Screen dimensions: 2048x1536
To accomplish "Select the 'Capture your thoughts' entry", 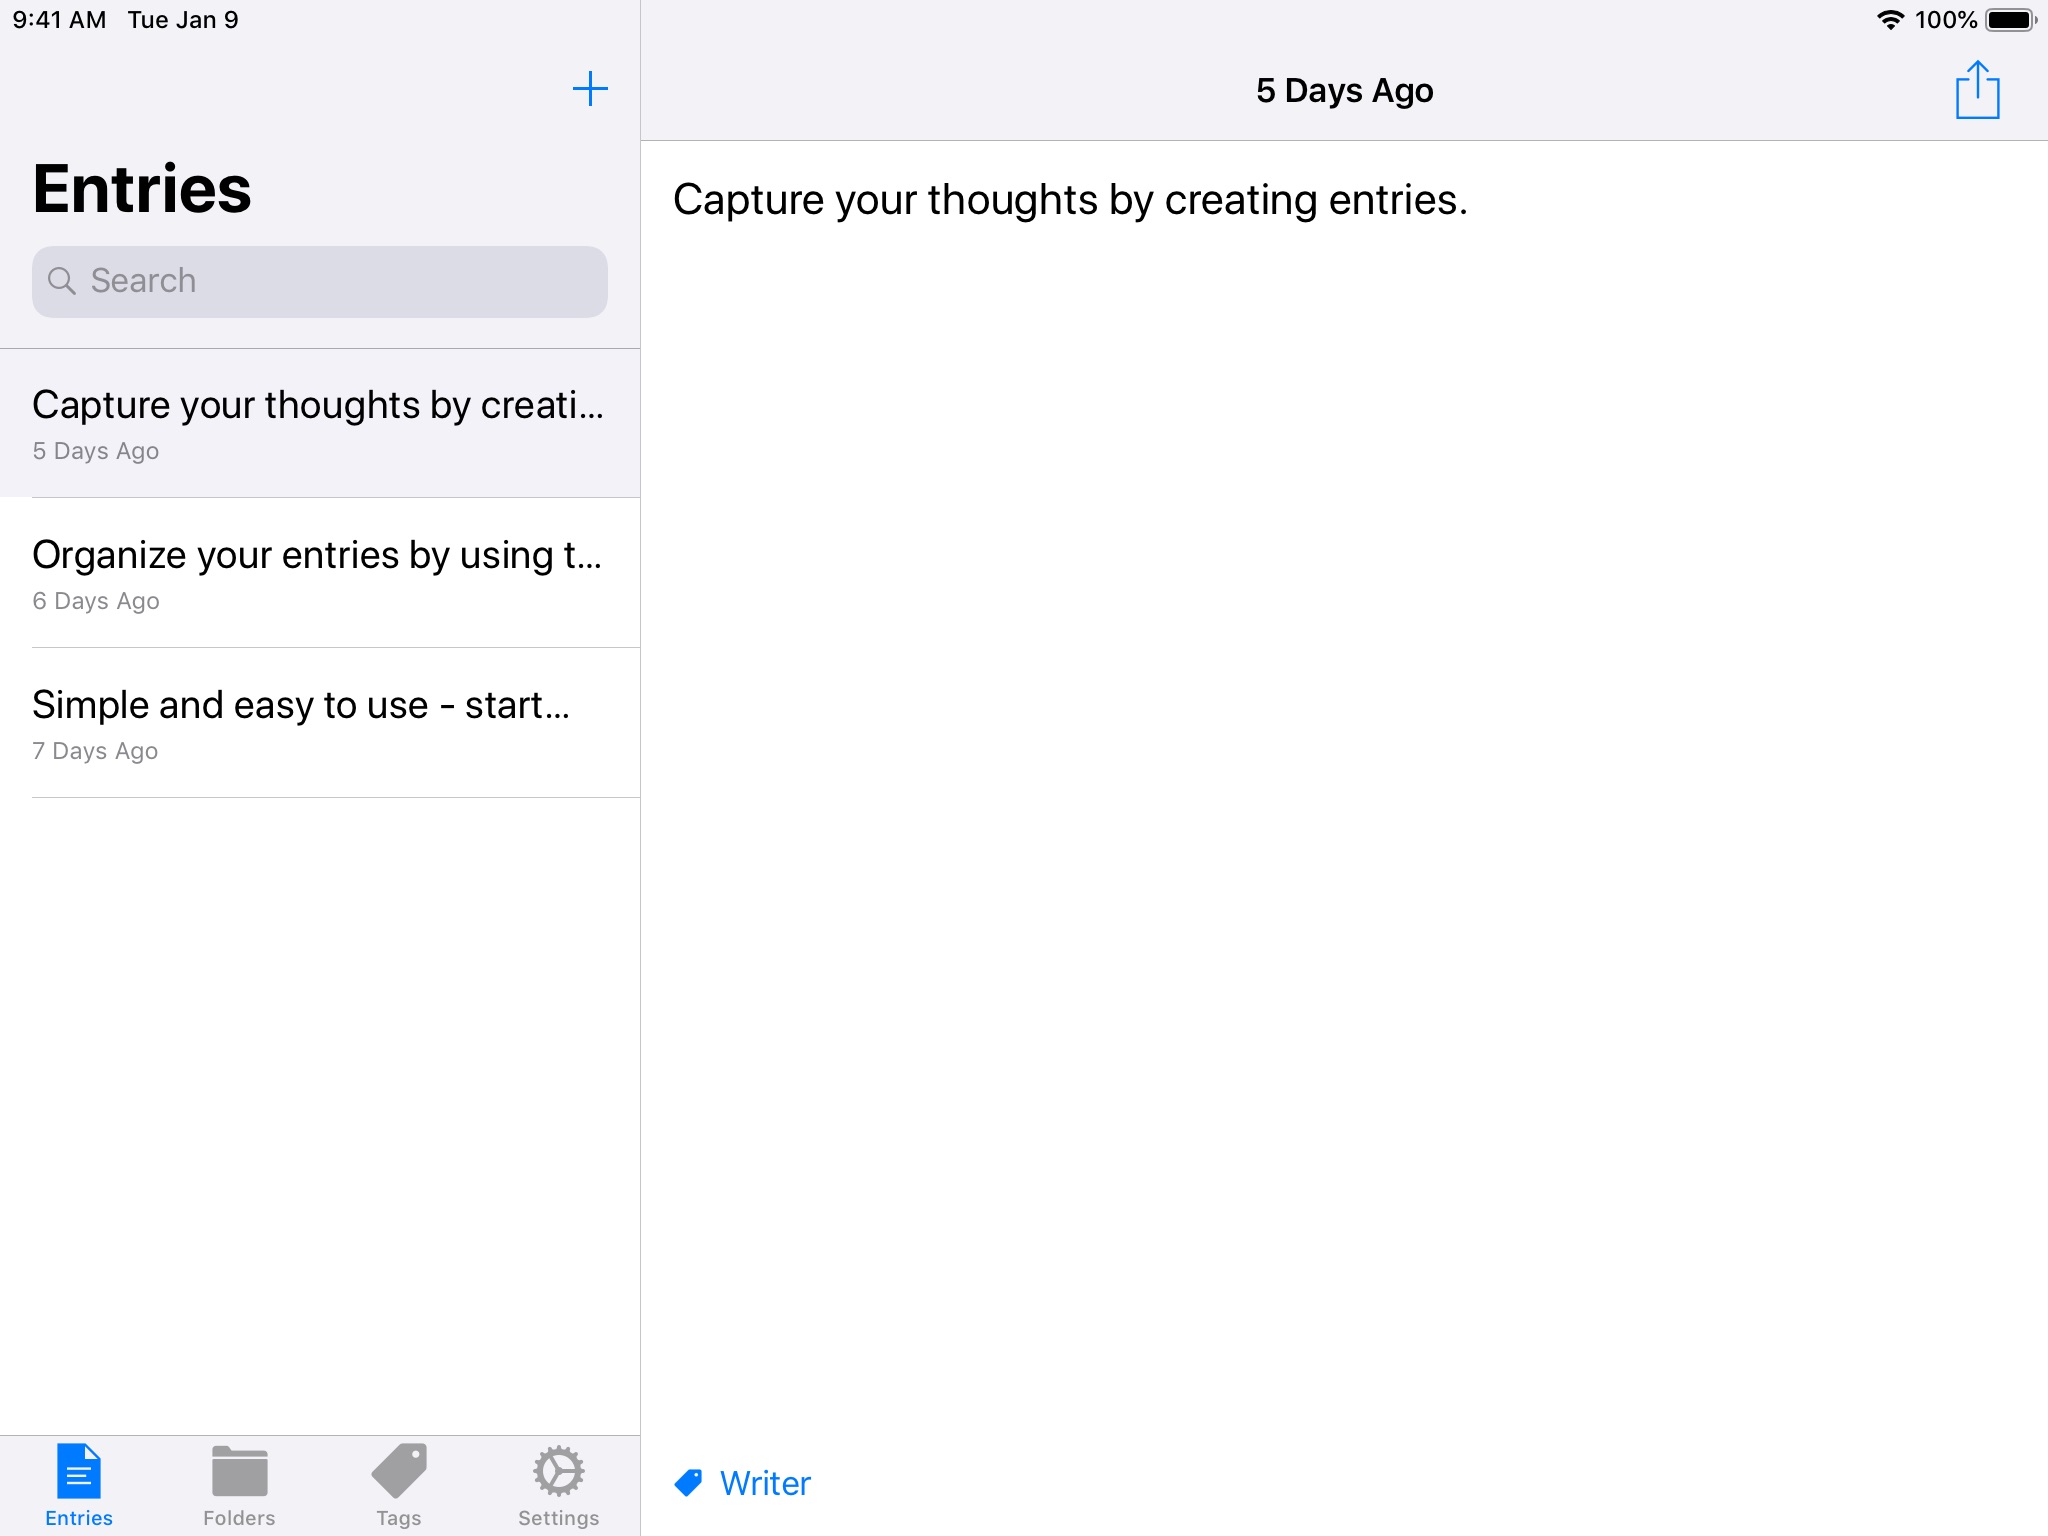I will point(320,423).
